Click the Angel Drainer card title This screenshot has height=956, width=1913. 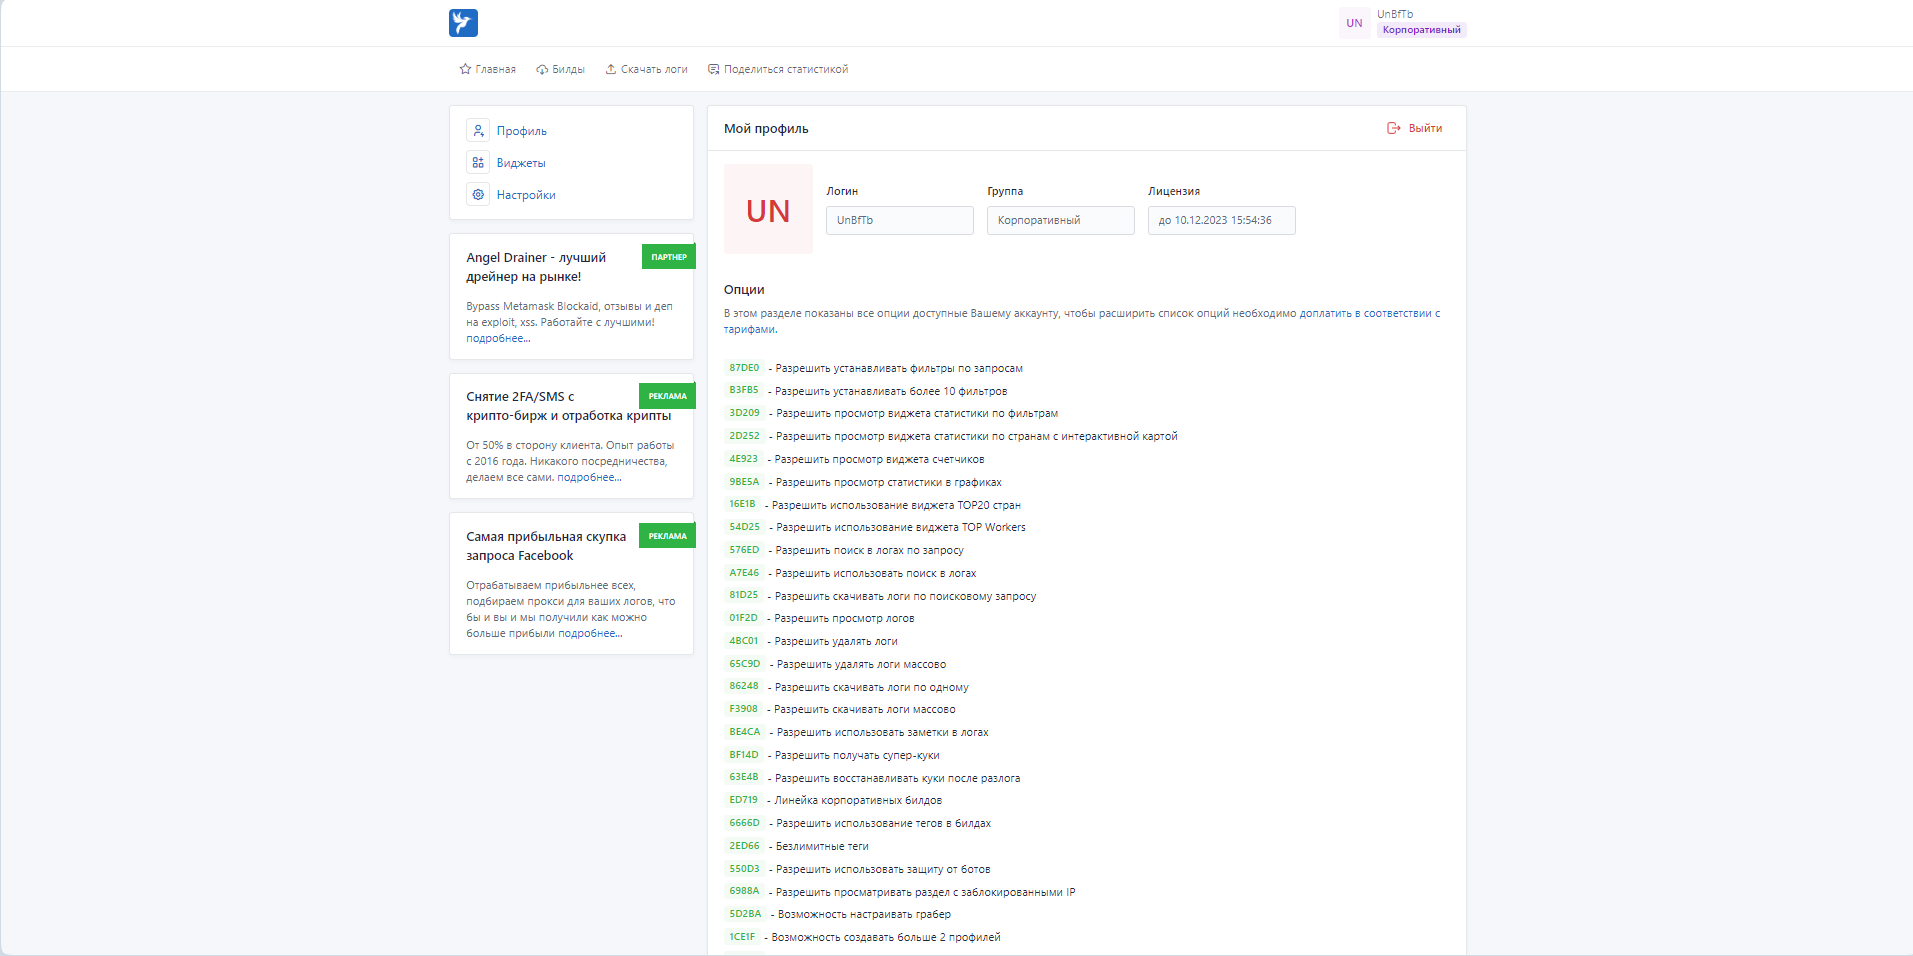point(536,267)
